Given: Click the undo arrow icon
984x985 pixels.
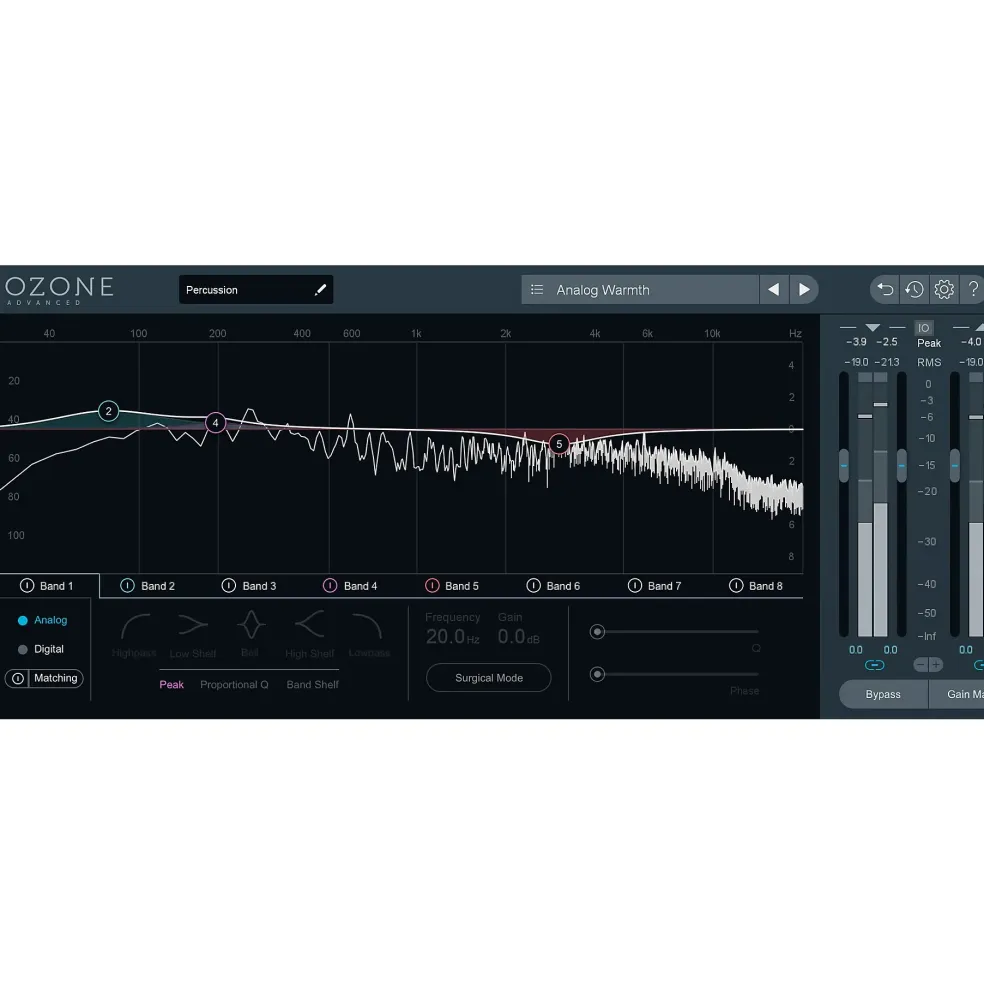Looking at the screenshot, I should click(x=885, y=289).
